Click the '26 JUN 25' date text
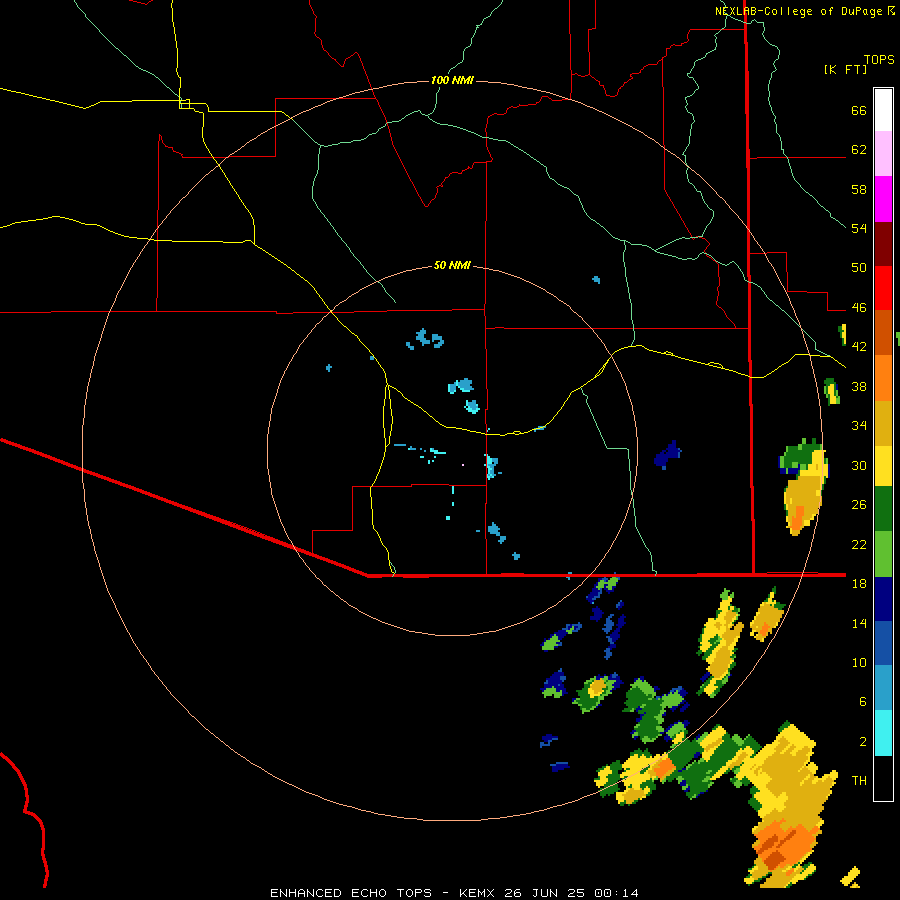Viewport: 900px width, 900px height. (x=547, y=893)
